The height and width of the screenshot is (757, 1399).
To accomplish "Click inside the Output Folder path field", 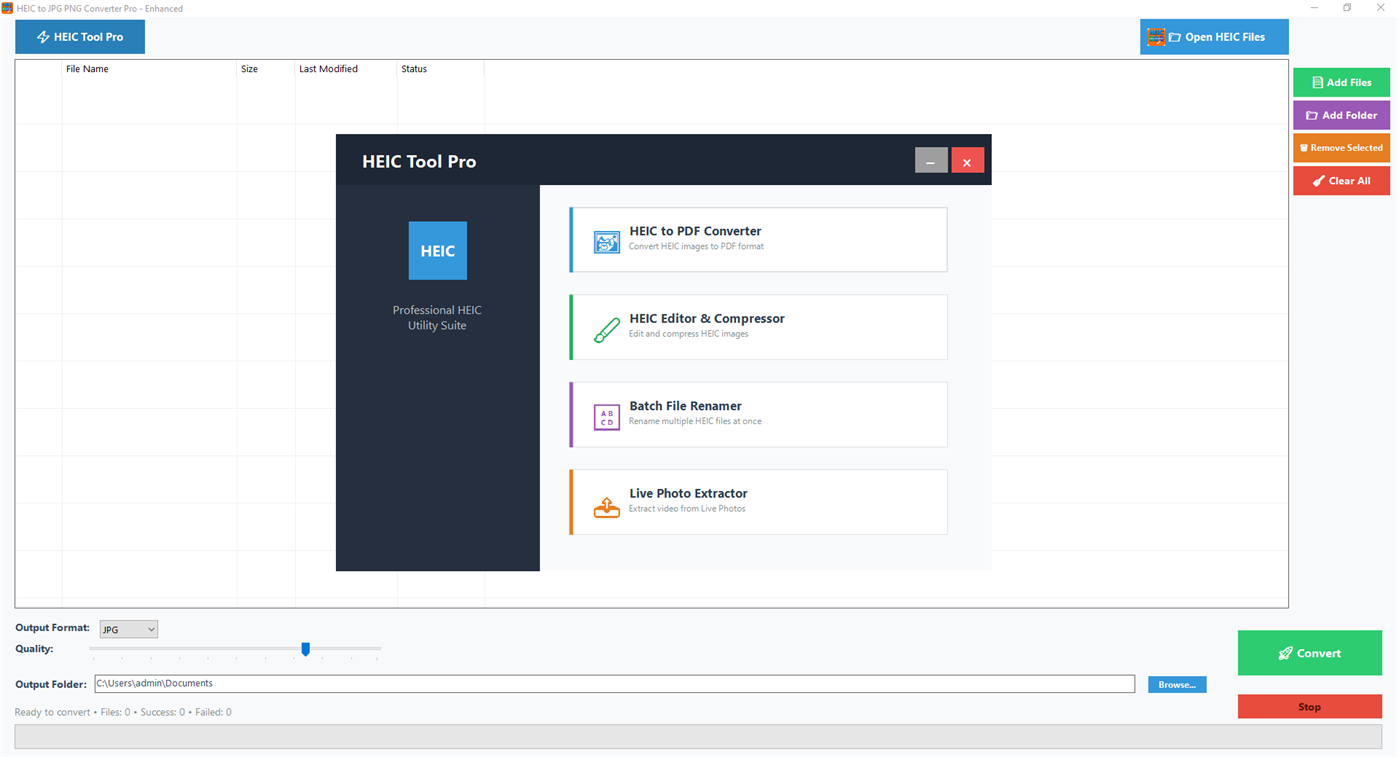I will pyautogui.click(x=400, y=683).
